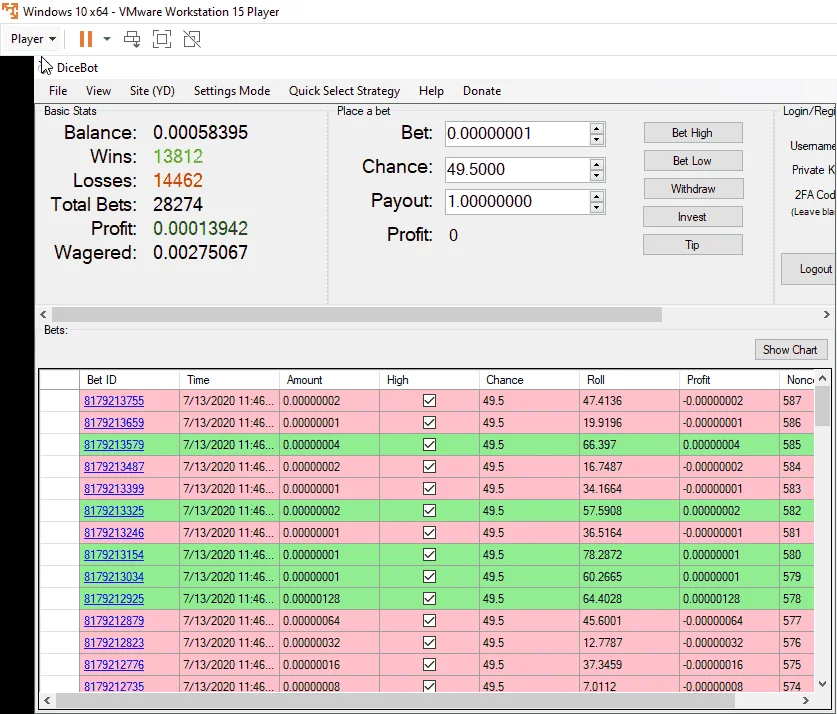The image size is (837, 714).
Task: Click the upper panel scrollbar left arrow
Action: click(44, 315)
